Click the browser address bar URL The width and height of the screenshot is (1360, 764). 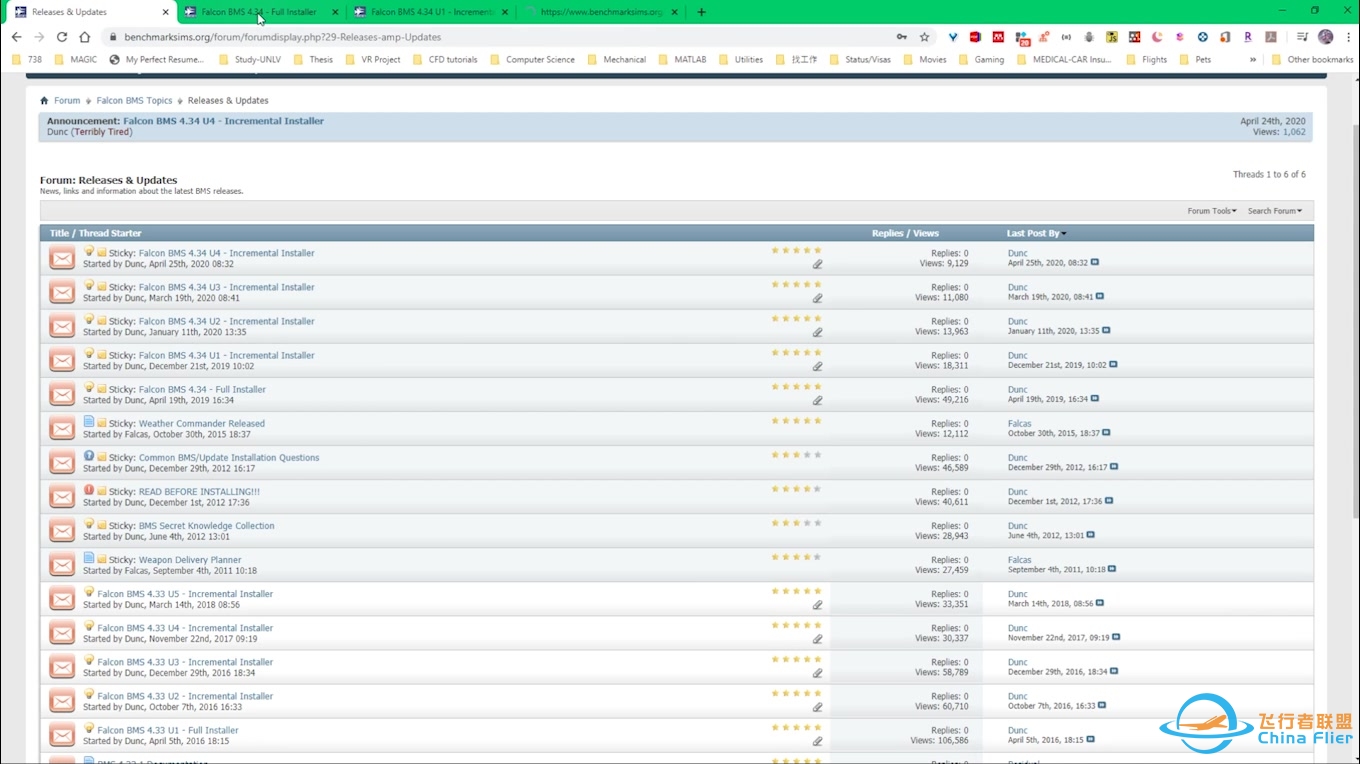point(282,37)
